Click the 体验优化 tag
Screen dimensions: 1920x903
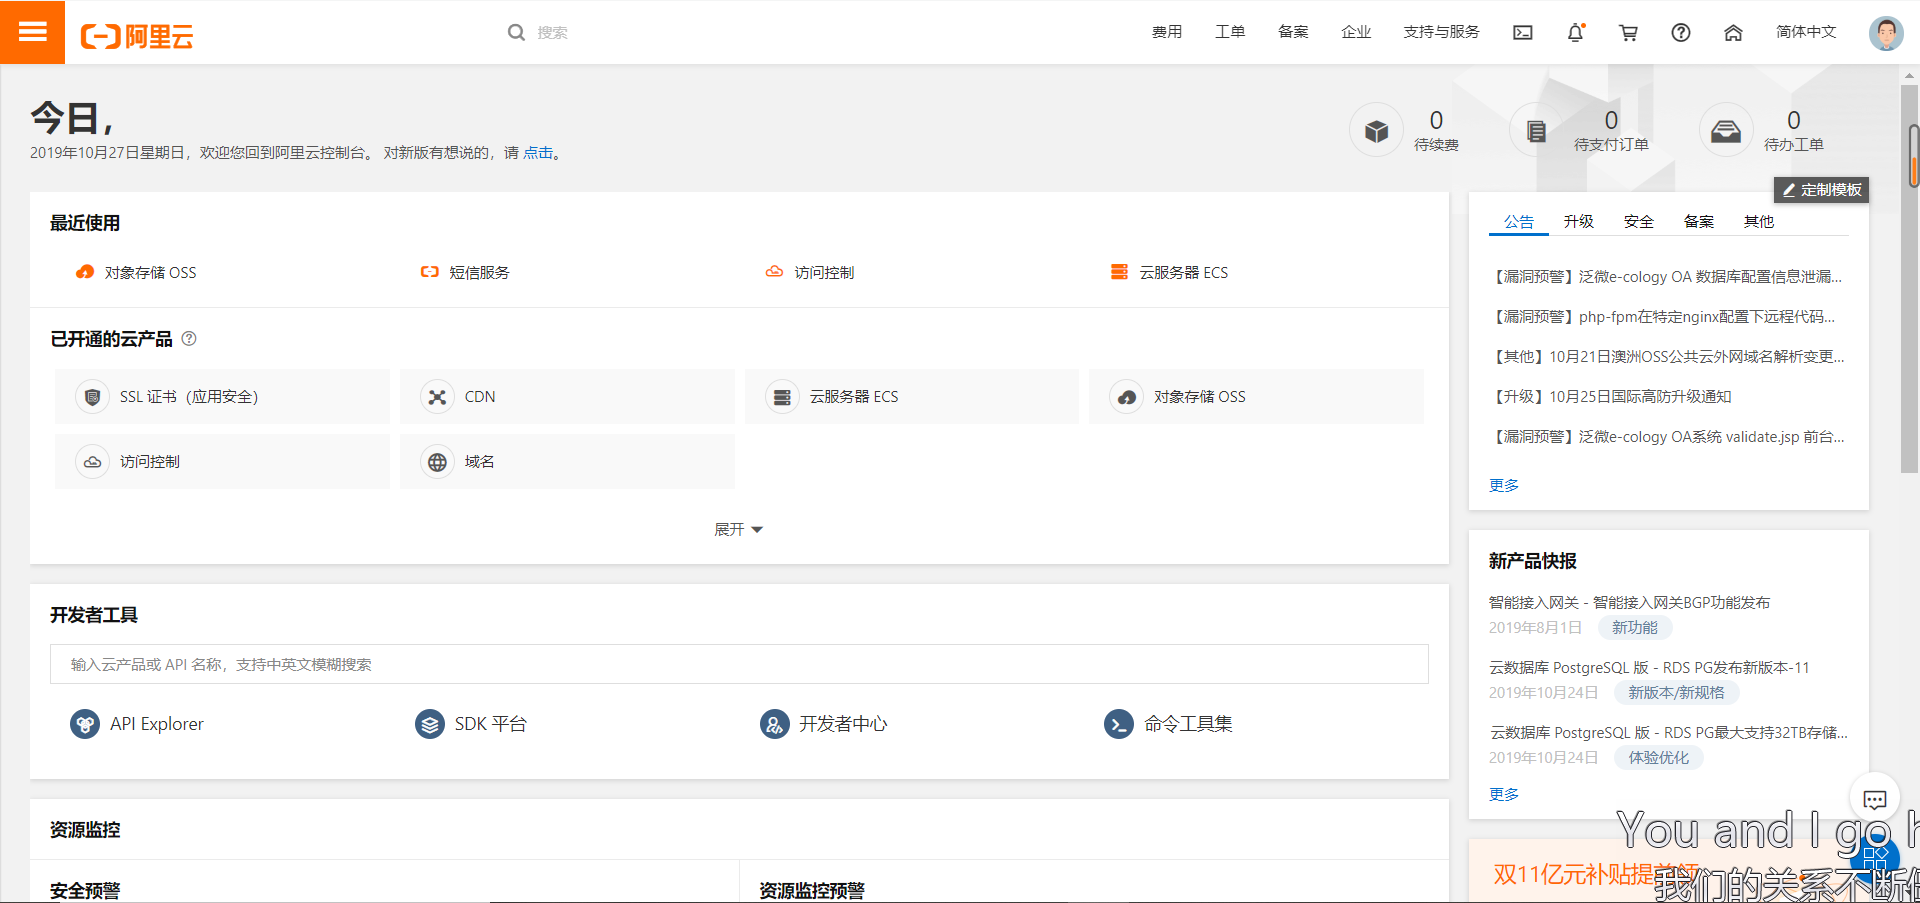pyautogui.click(x=1659, y=758)
